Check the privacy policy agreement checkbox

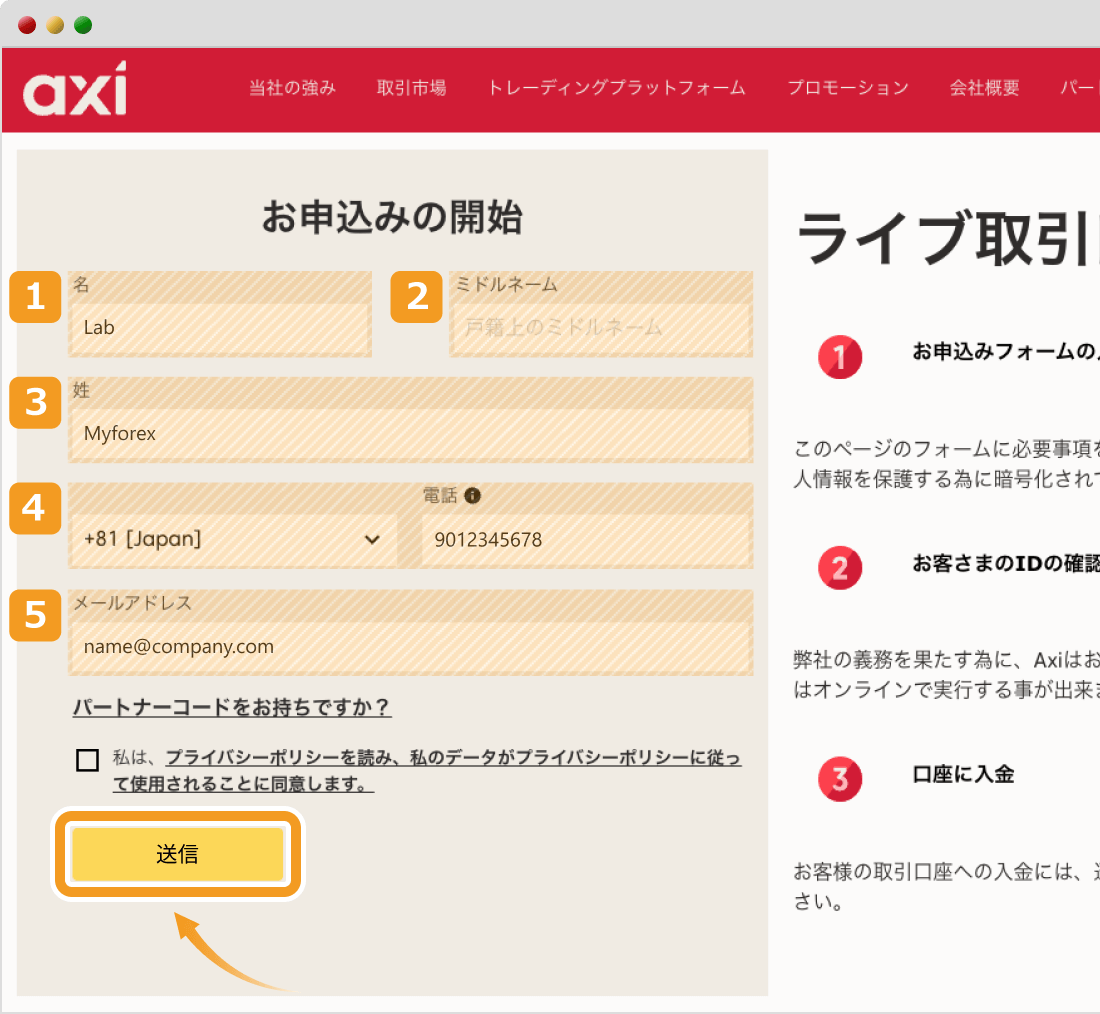pyautogui.click(x=88, y=760)
